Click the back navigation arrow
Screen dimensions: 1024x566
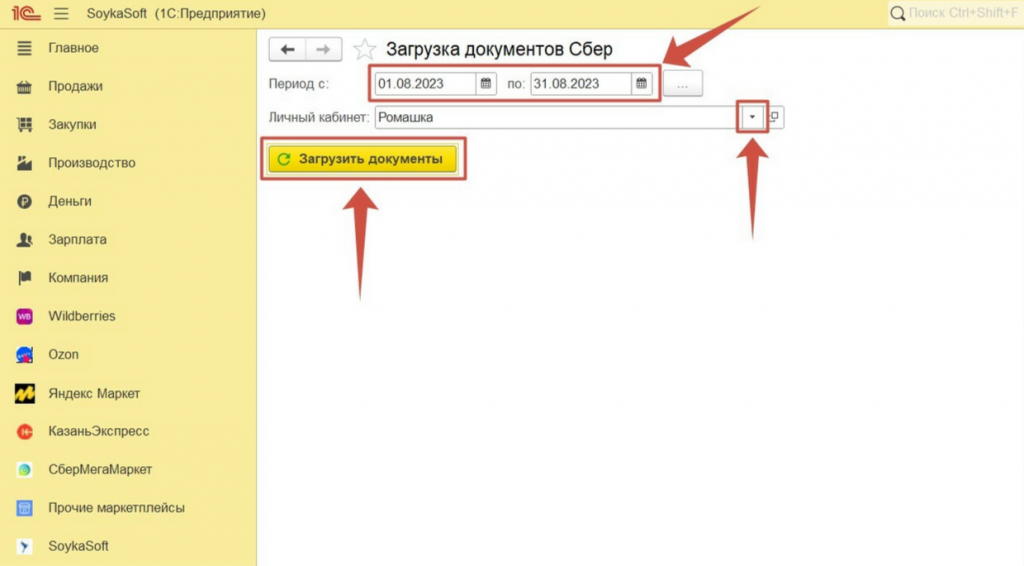tap(288, 50)
